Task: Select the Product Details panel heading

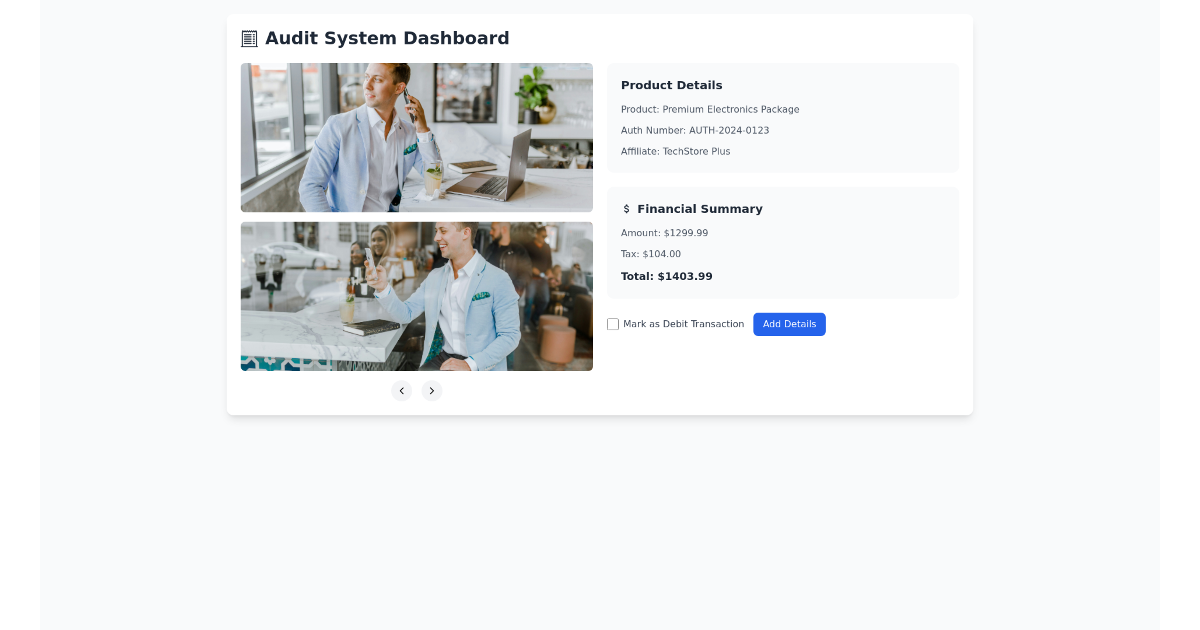Action: (x=671, y=85)
